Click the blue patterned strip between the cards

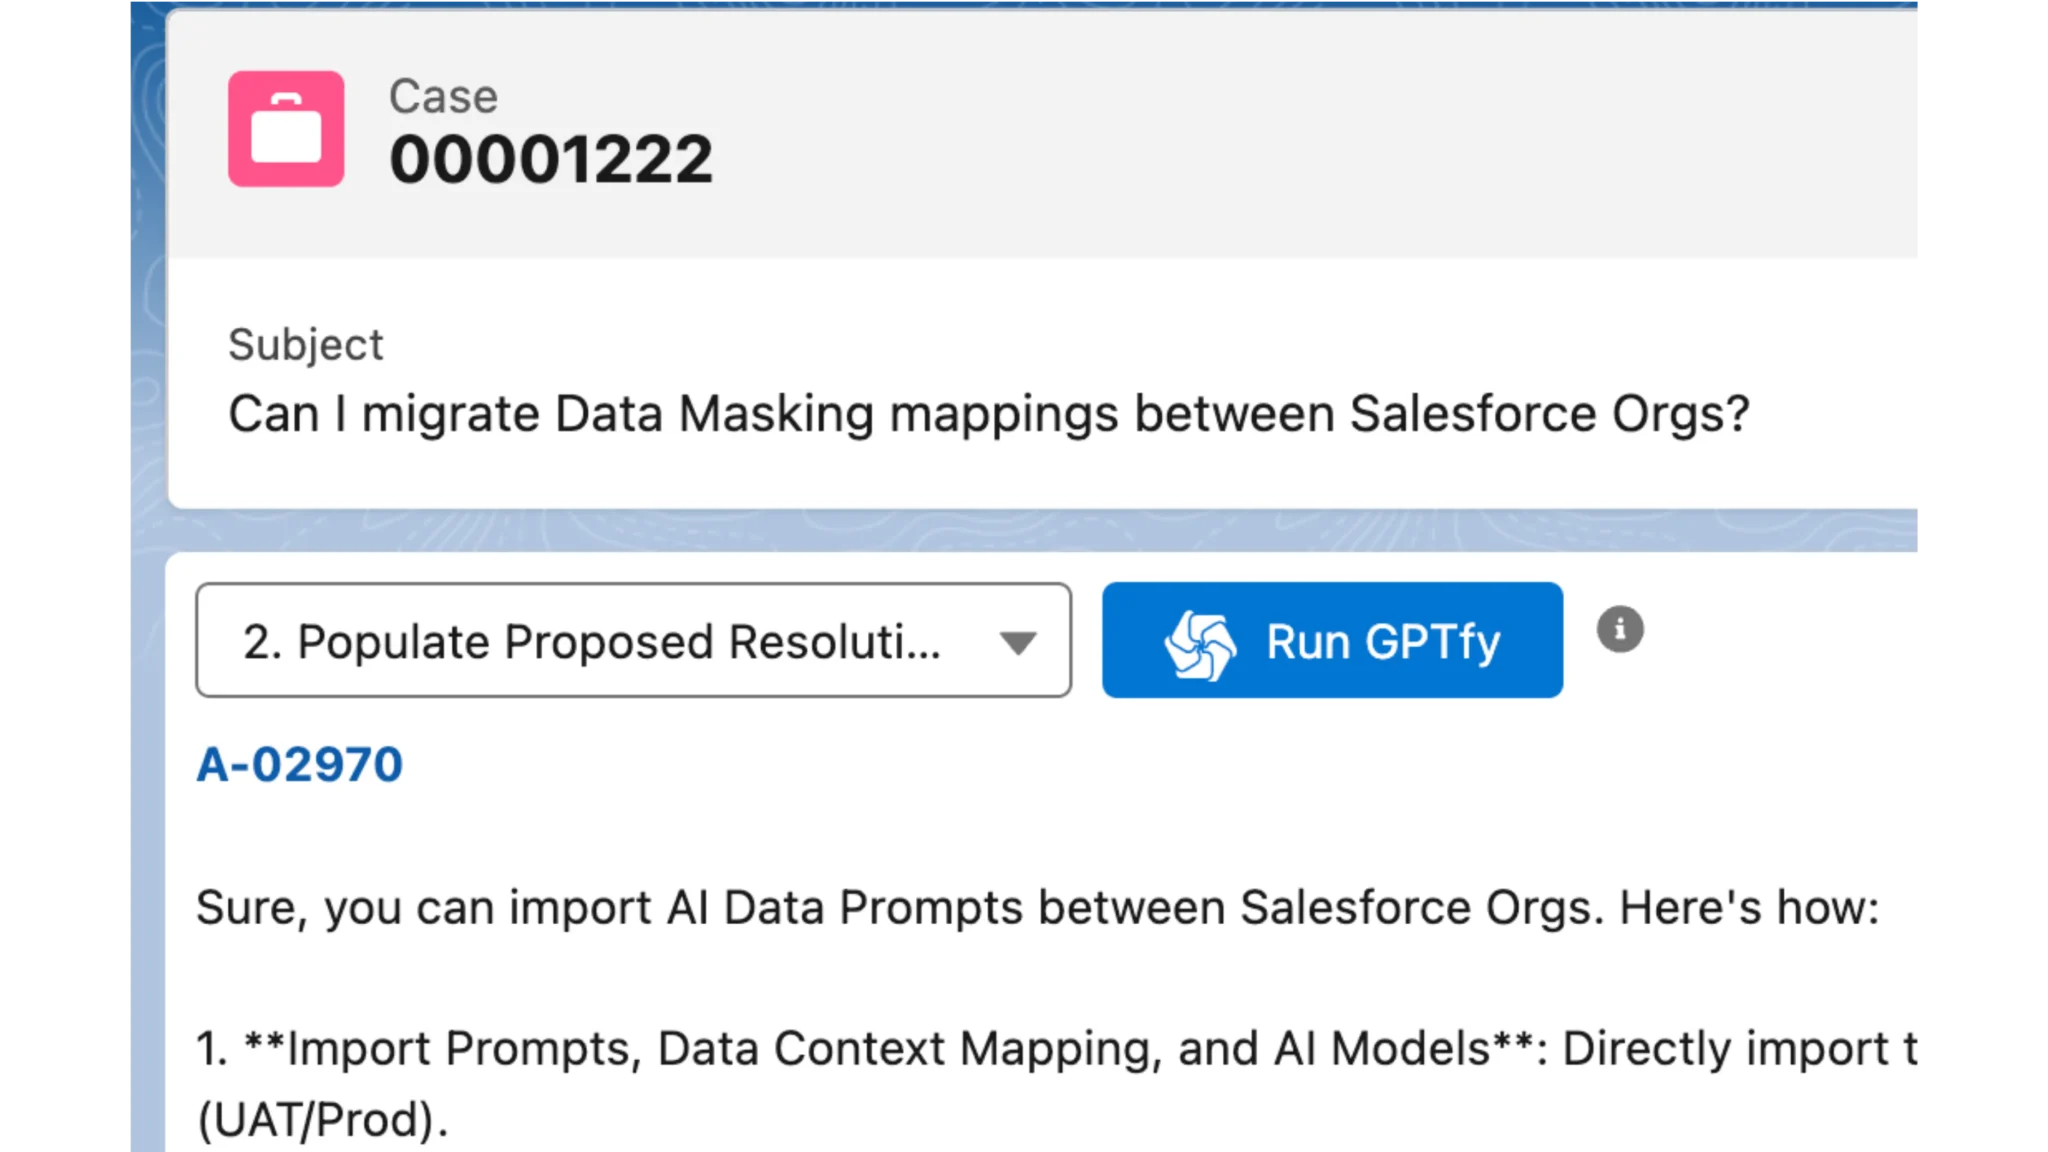click(x=1000, y=530)
